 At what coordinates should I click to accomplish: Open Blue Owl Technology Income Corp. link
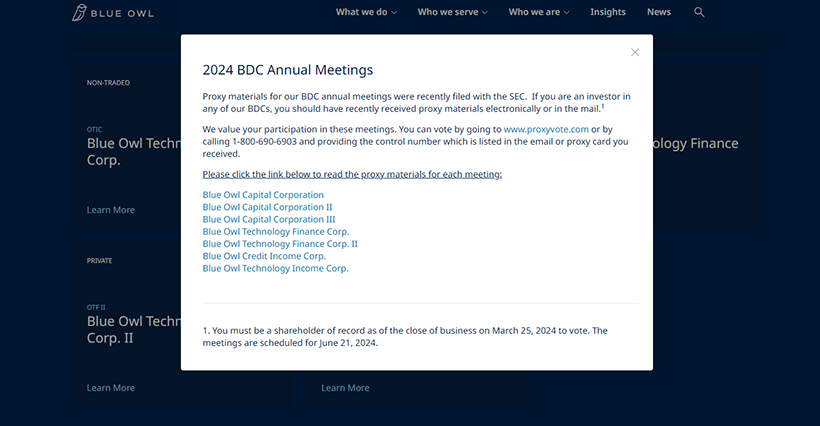275,268
